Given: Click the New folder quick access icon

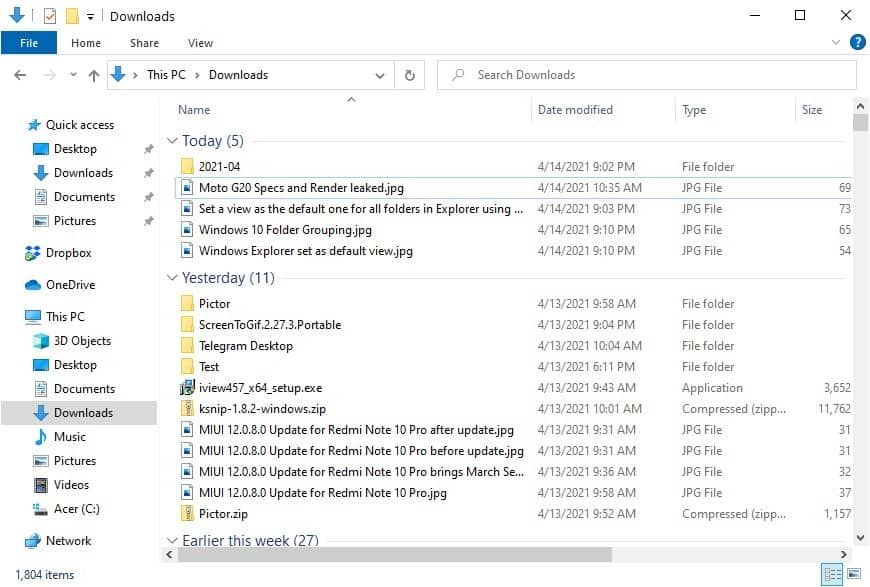Looking at the screenshot, I should tap(72, 16).
